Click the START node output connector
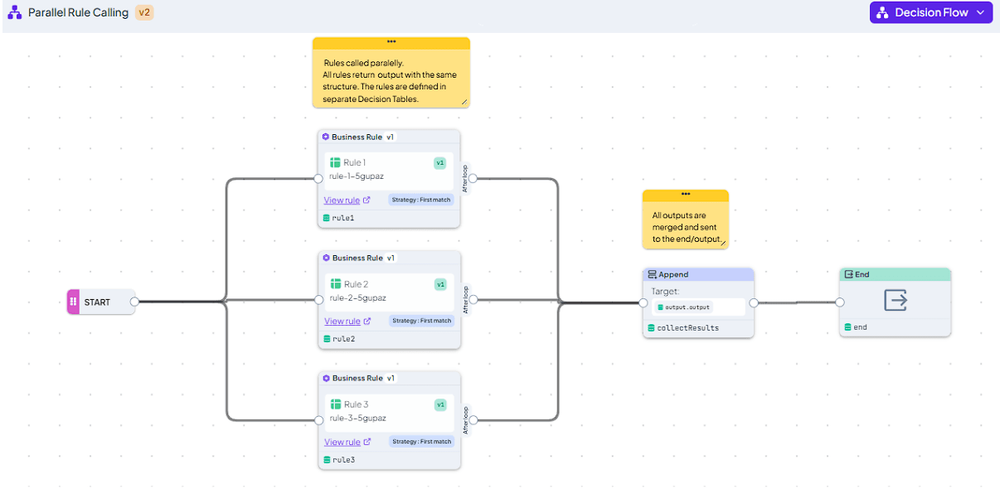 tap(134, 302)
